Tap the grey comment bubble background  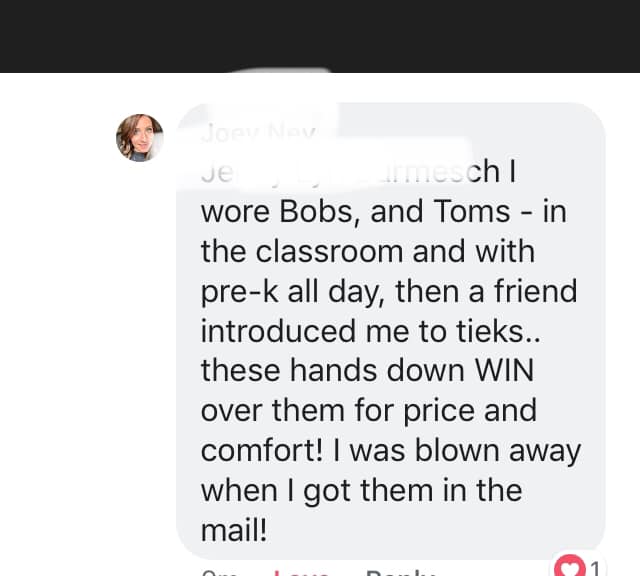click(391, 331)
